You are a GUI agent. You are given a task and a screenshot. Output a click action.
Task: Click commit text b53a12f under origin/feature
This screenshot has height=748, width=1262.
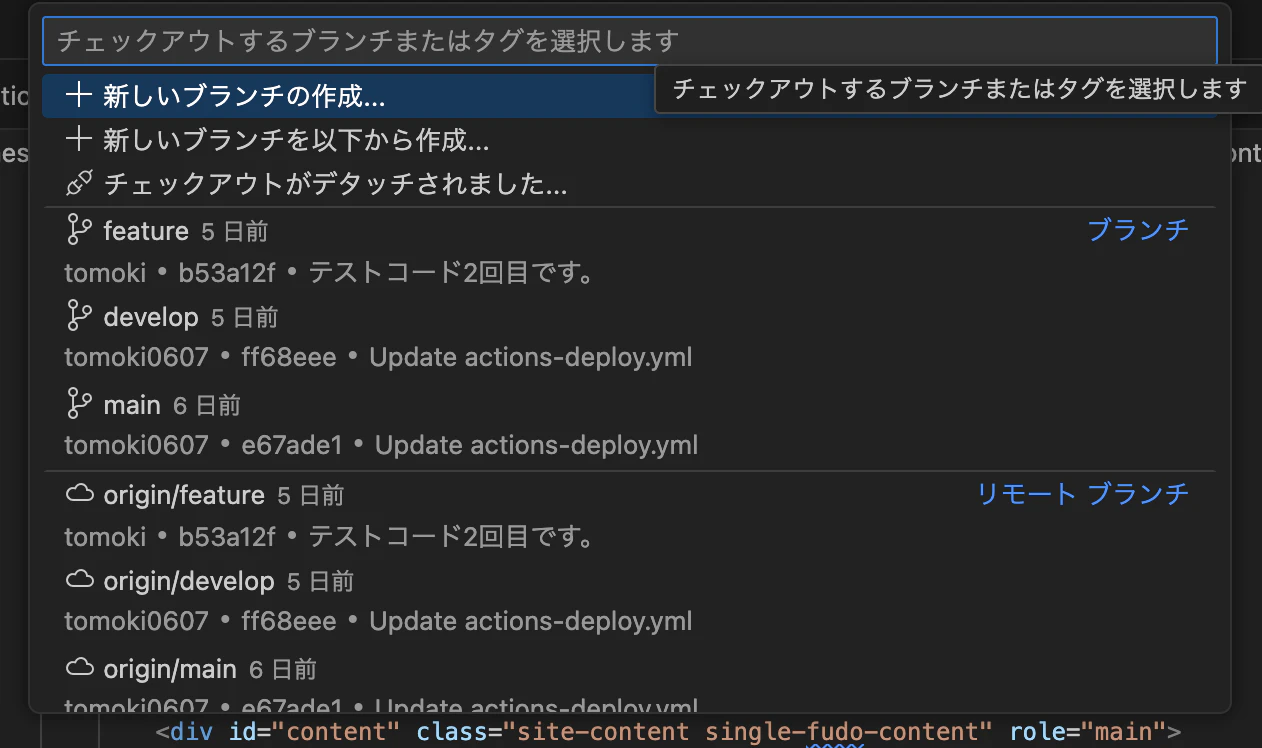point(227,537)
